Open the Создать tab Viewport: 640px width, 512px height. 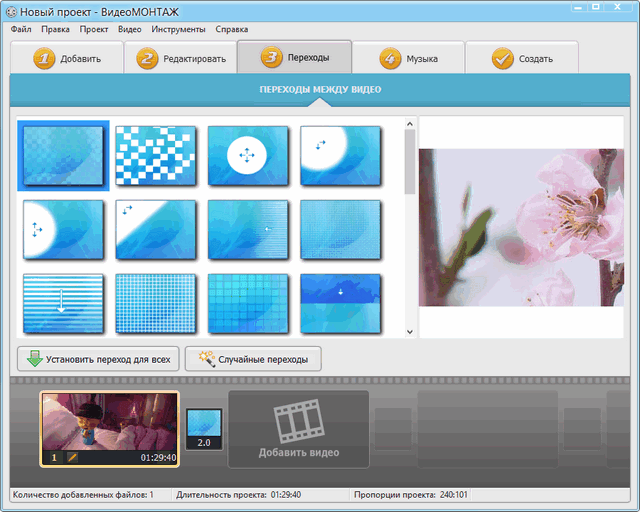tap(521, 58)
